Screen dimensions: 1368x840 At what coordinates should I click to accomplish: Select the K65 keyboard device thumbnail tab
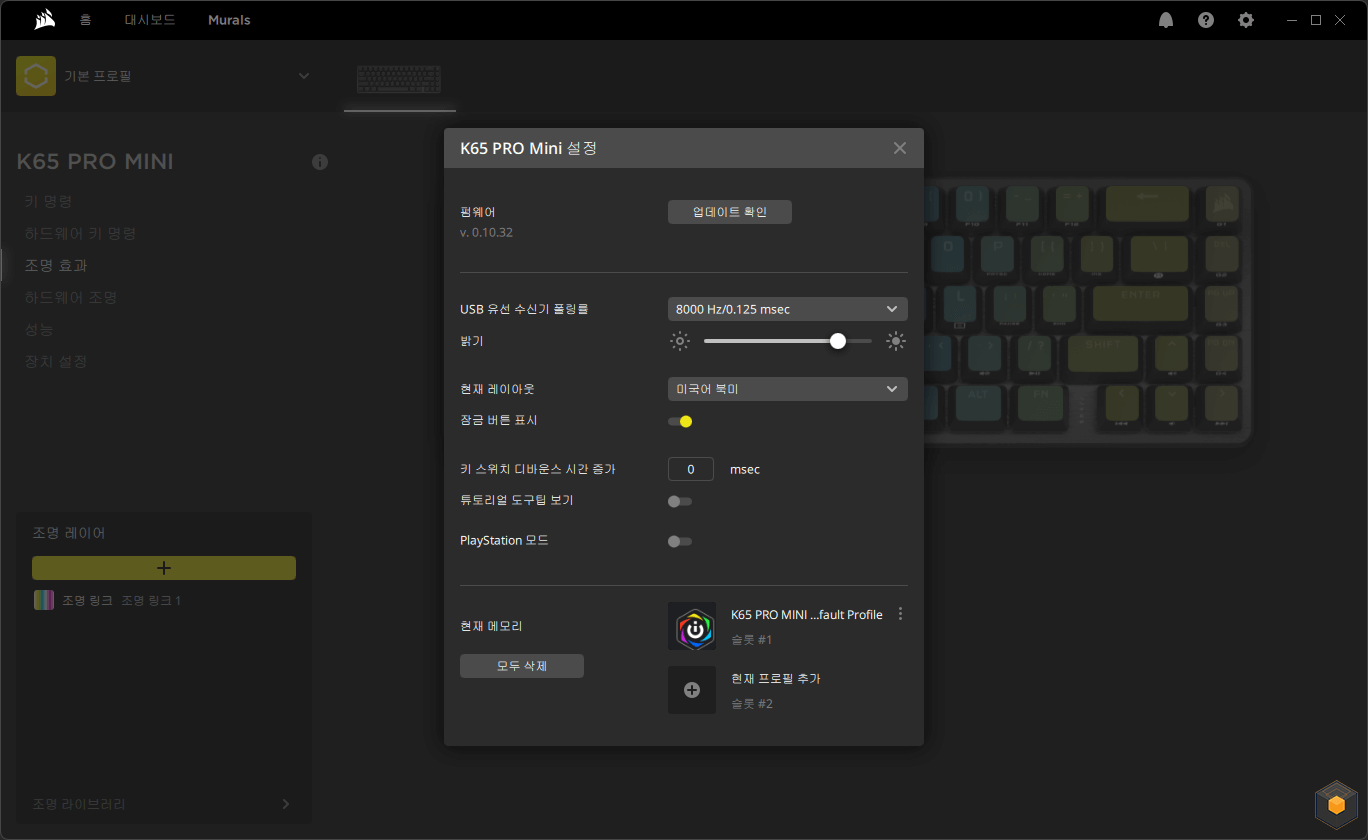(399, 79)
